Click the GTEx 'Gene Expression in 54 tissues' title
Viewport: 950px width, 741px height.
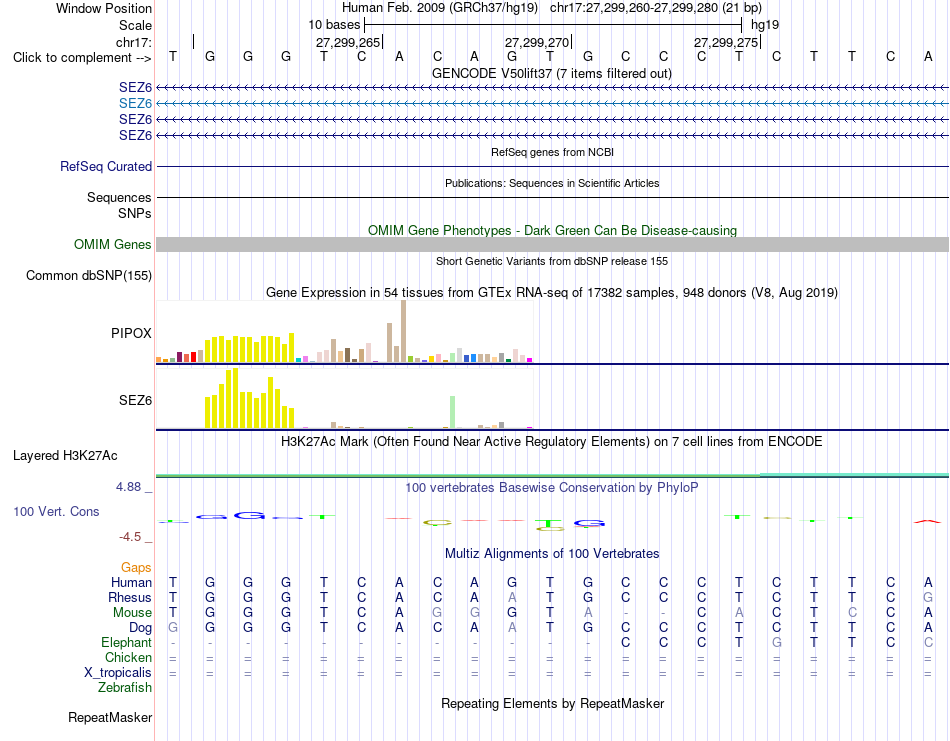(x=552, y=293)
